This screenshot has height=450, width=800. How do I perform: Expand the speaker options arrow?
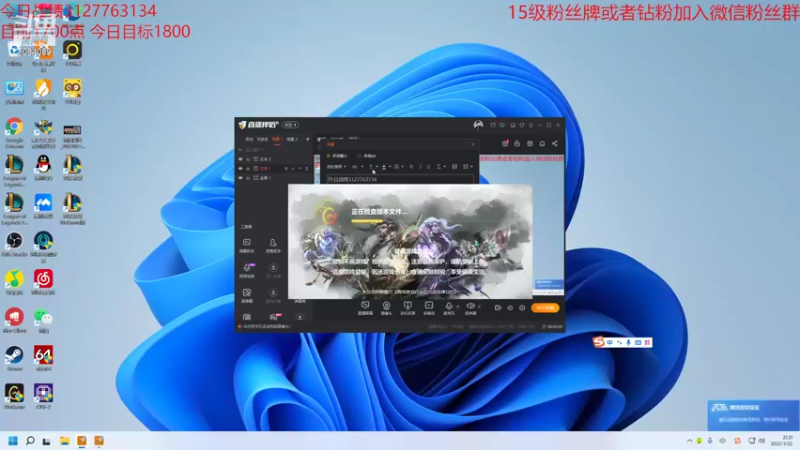(x=480, y=307)
